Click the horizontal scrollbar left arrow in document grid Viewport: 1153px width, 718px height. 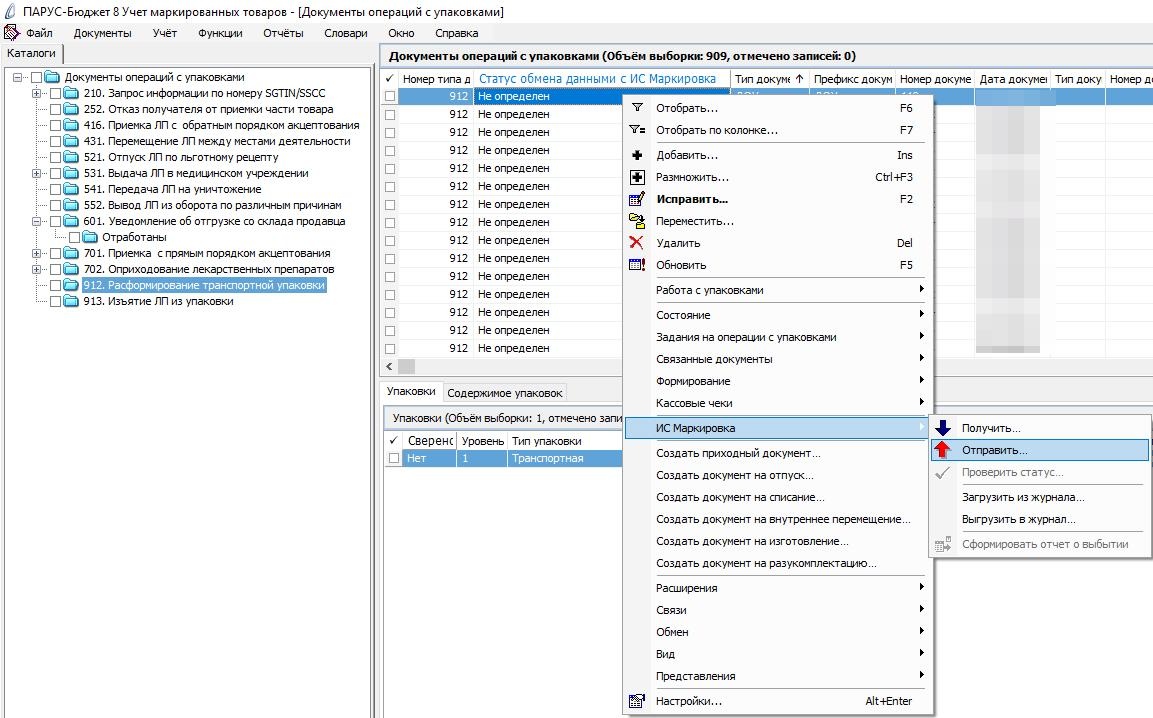pos(389,366)
